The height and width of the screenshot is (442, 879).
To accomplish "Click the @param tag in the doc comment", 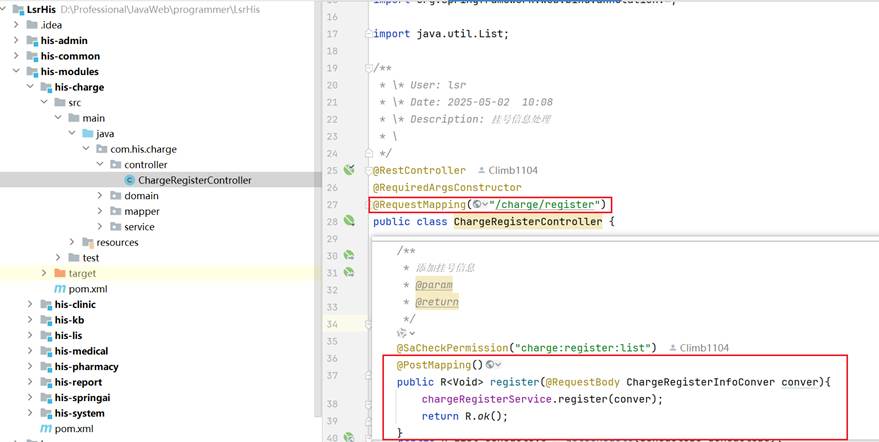I will click(434, 285).
